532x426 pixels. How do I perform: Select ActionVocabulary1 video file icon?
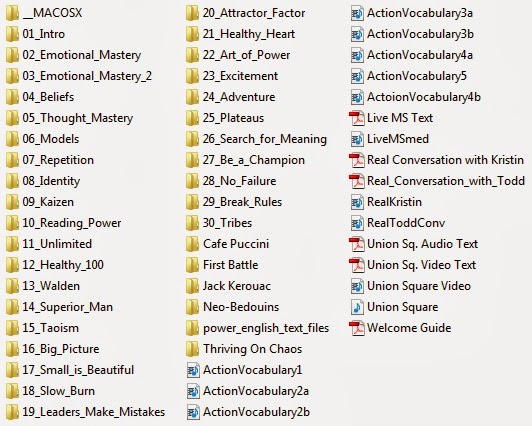pyautogui.click(x=193, y=370)
